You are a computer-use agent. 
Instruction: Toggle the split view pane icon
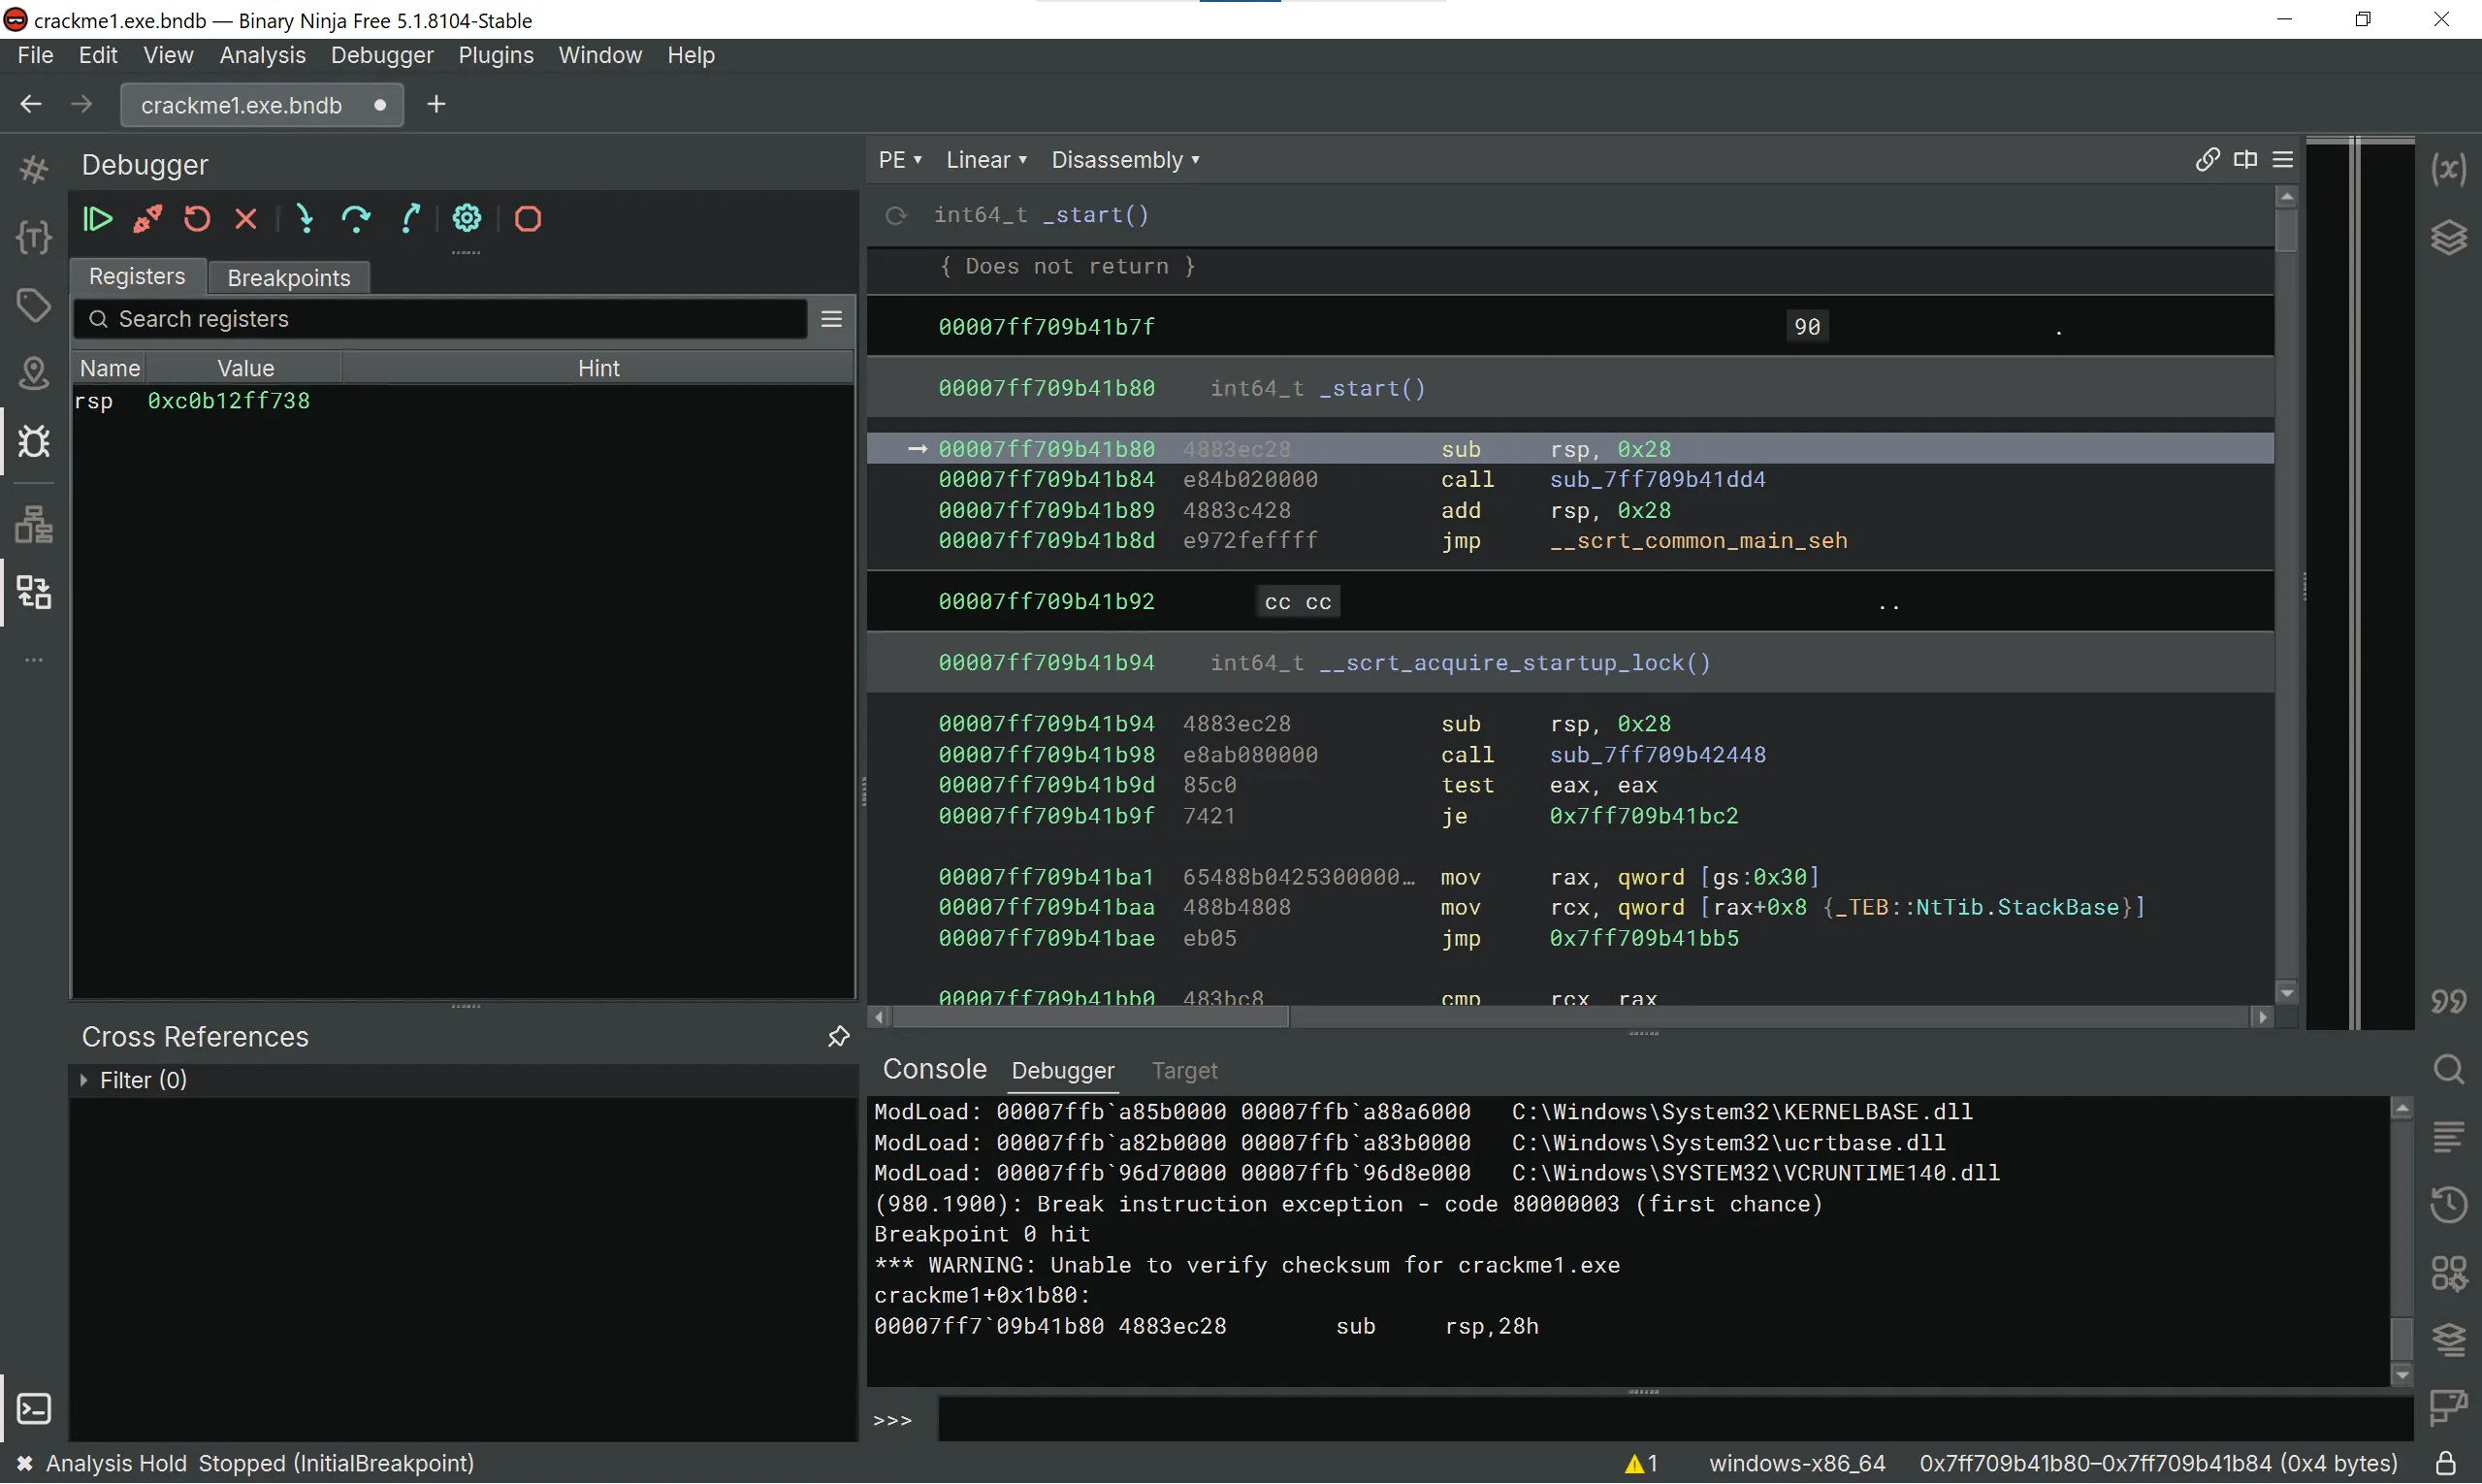click(2244, 160)
